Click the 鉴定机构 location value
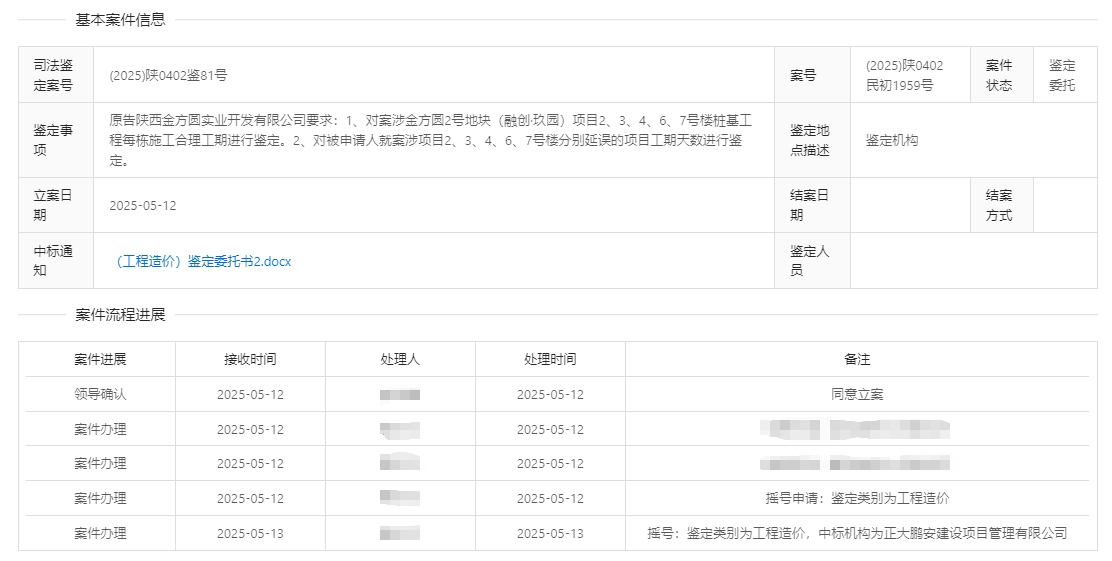Viewport: 1112px width, 561px height. coord(892,141)
